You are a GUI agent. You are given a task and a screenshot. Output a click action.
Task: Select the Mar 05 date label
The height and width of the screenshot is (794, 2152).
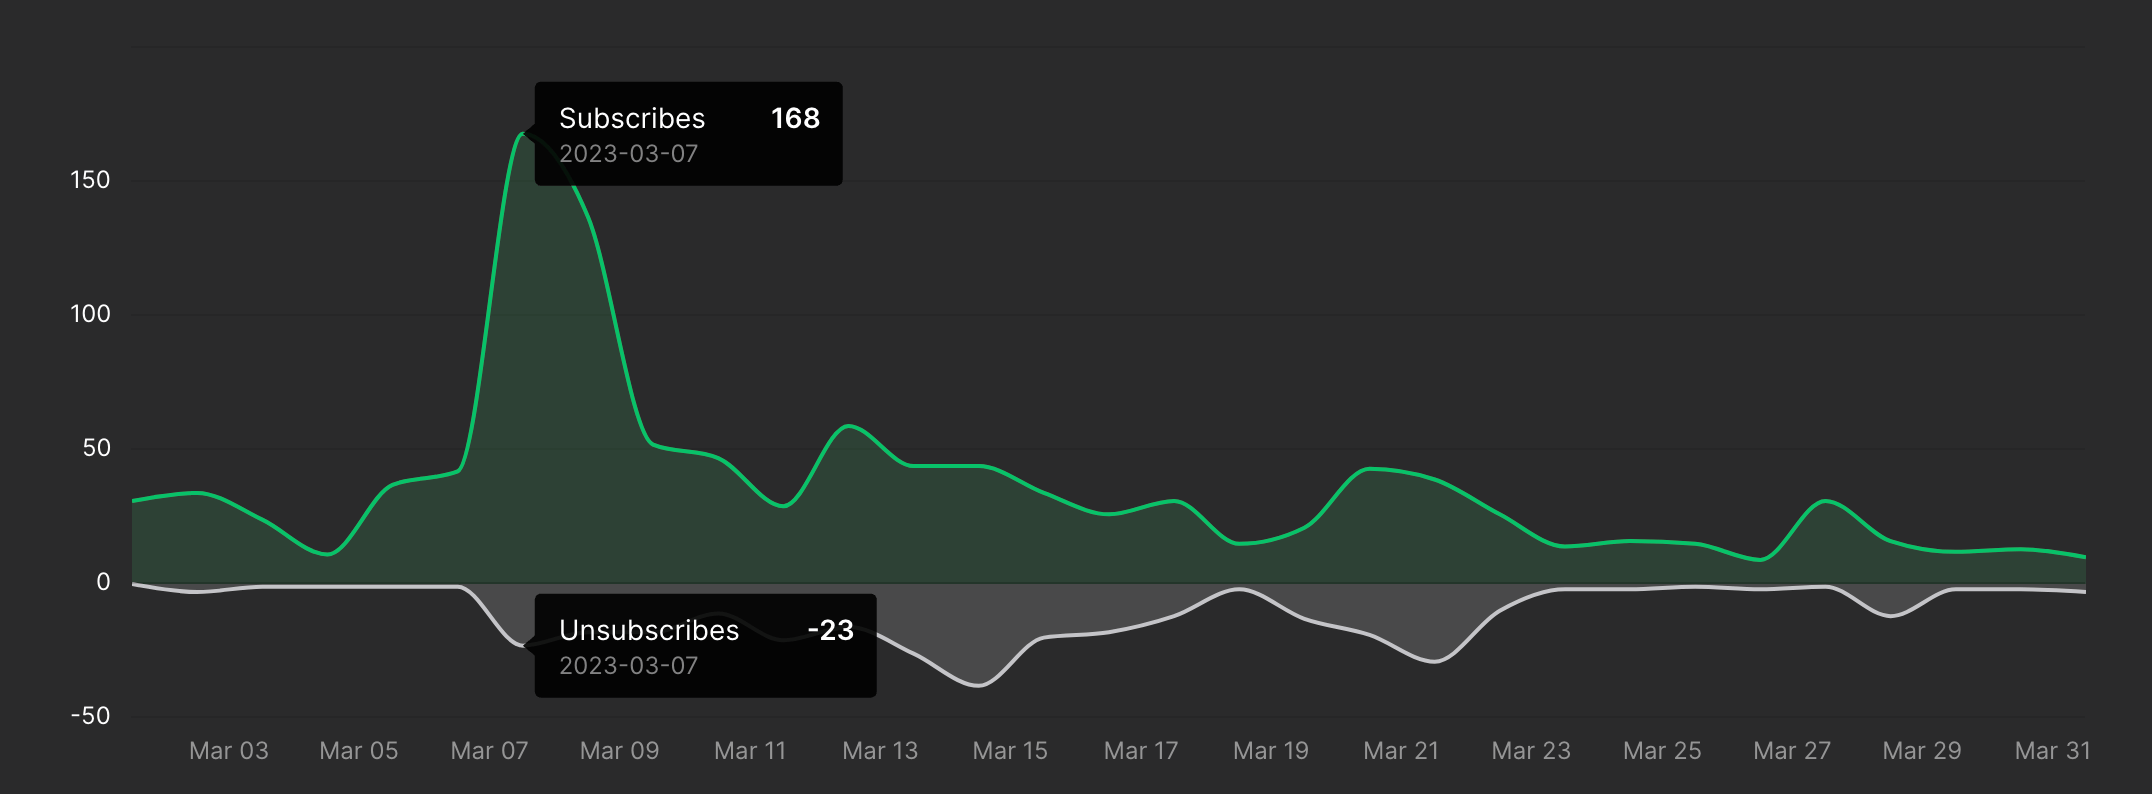tap(359, 751)
